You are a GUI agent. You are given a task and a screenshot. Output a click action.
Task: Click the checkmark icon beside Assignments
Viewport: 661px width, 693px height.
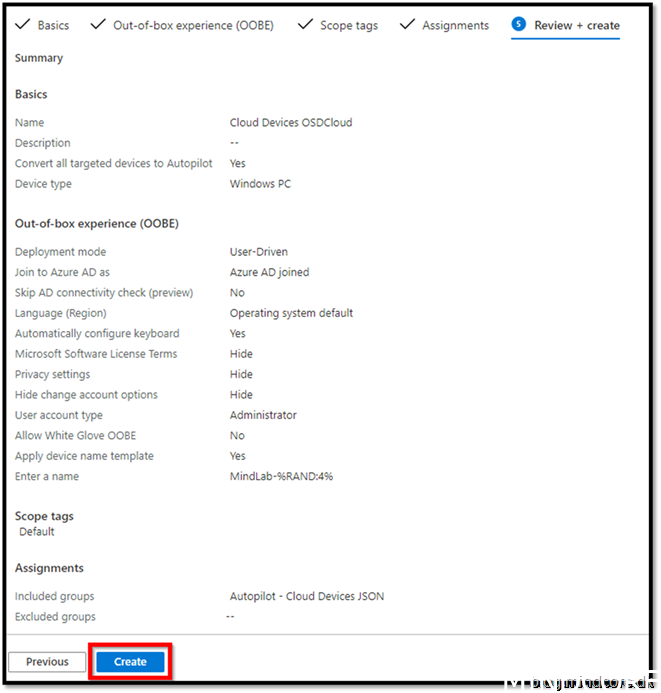click(x=407, y=24)
